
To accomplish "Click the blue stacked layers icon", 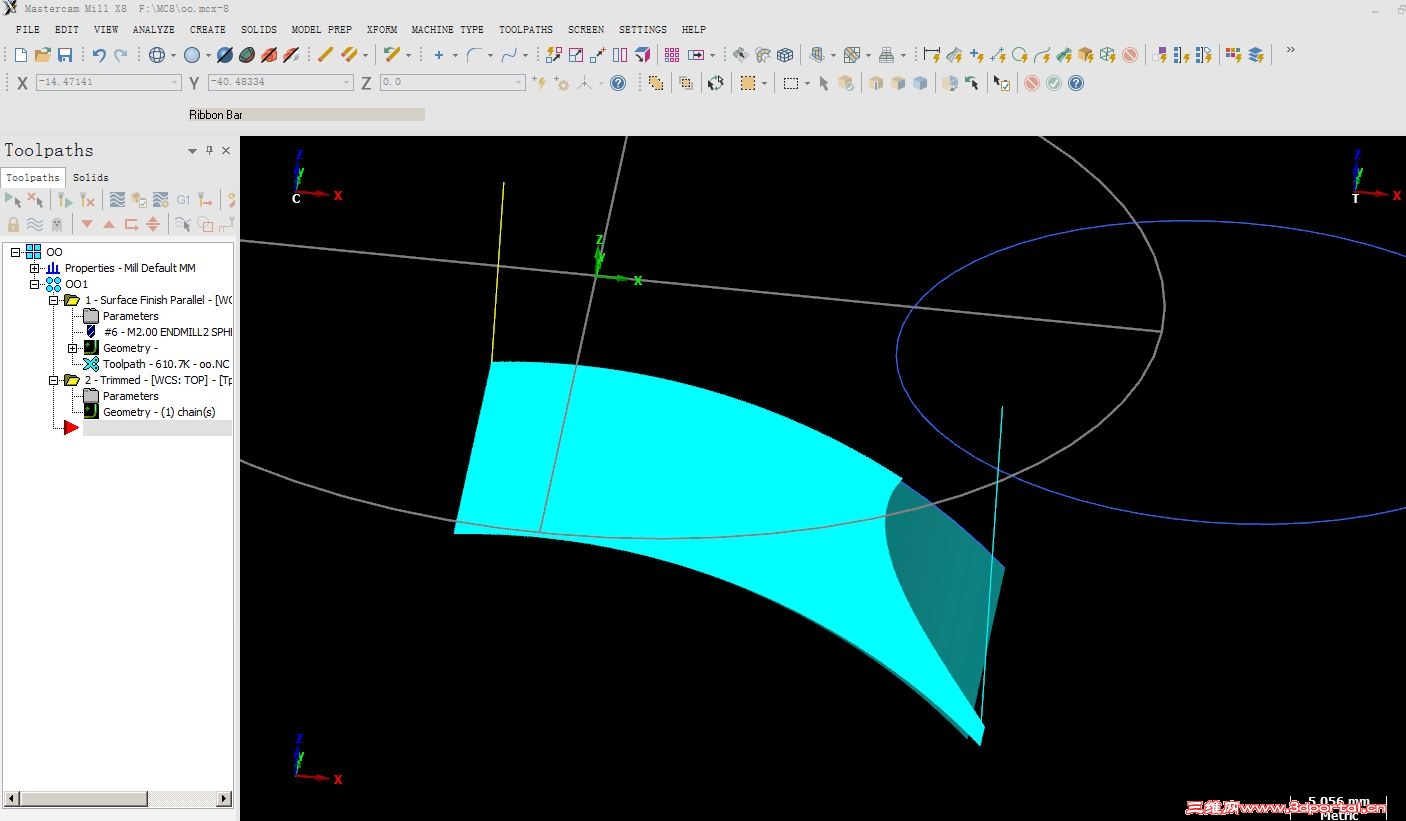I will click(1256, 55).
